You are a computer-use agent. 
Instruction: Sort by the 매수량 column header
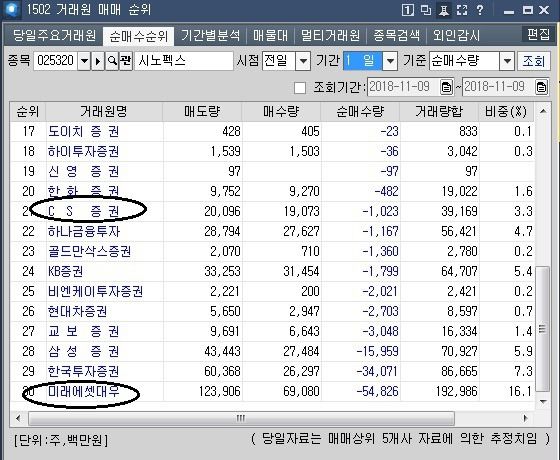[281, 112]
